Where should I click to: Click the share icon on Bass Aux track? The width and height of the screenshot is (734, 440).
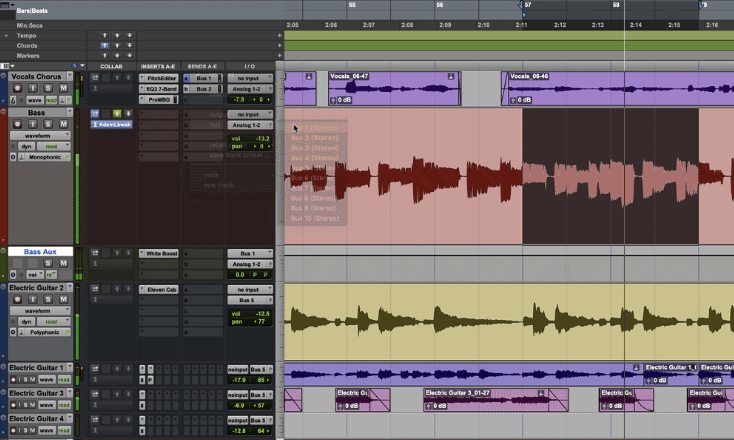(x=95, y=253)
